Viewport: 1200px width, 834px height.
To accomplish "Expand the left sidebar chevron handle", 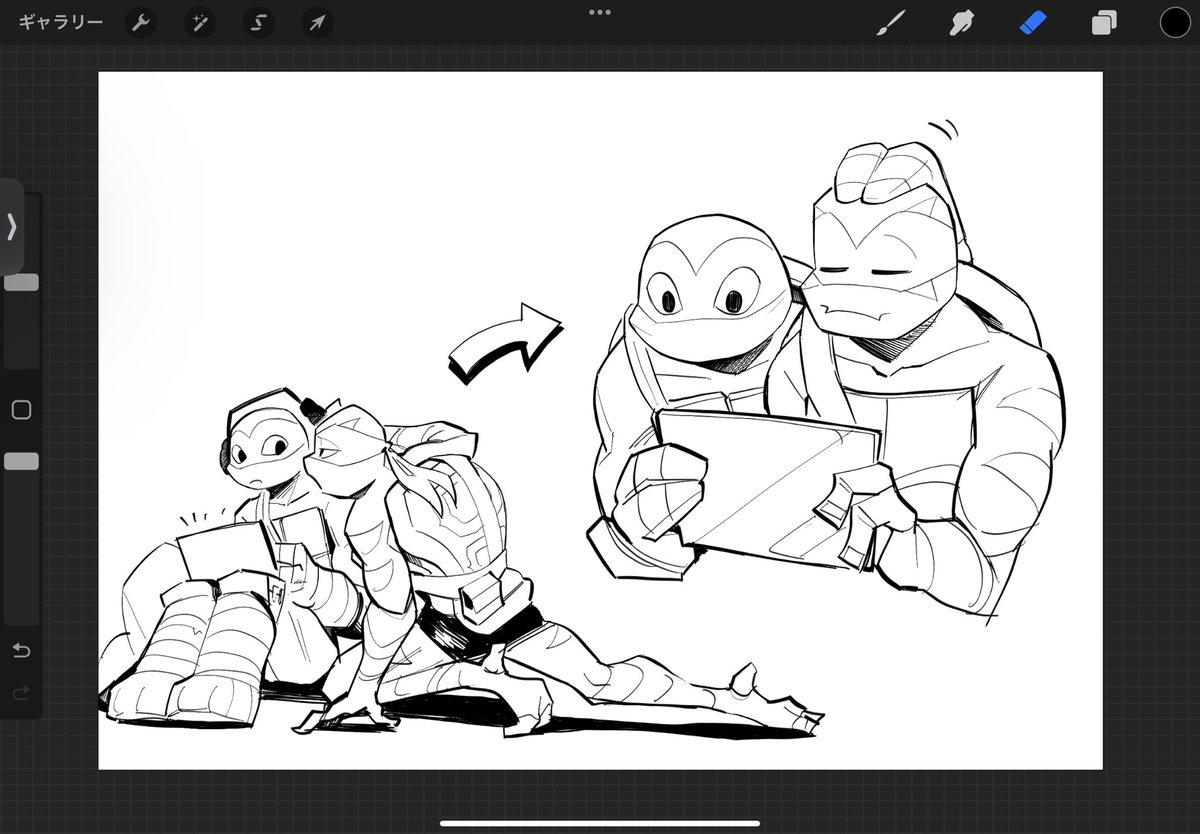I will coord(12,227).
